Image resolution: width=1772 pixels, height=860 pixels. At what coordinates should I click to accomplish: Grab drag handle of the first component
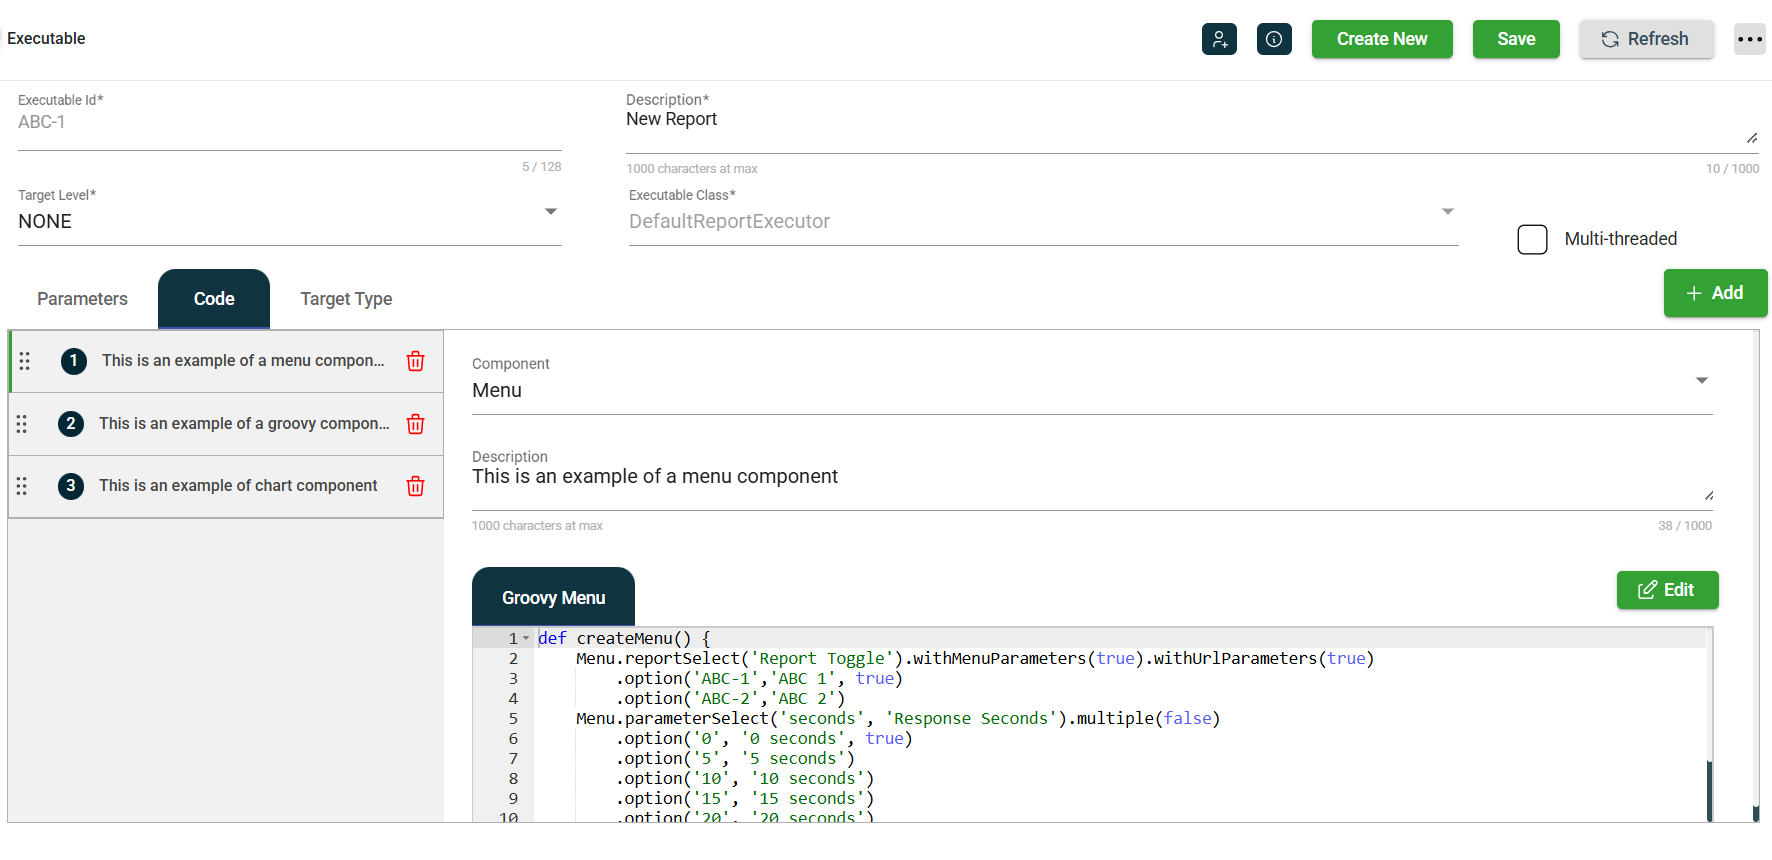[x=25, y=361]
